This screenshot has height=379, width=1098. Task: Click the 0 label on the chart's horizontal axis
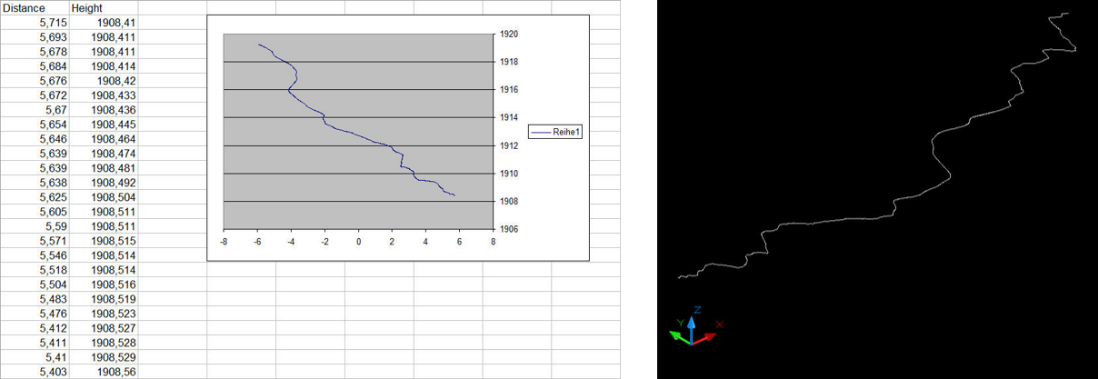click(x=359, y=242)
